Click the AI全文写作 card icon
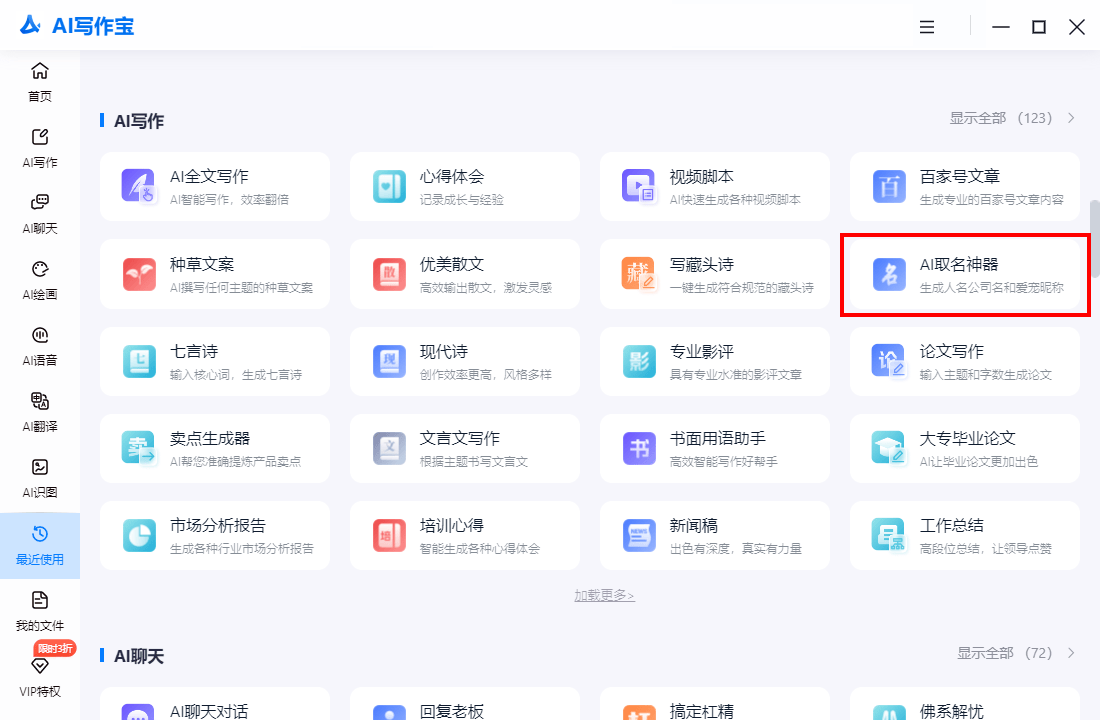The height and width of the screenshot is (720, 1100). (x=138, y=186)
